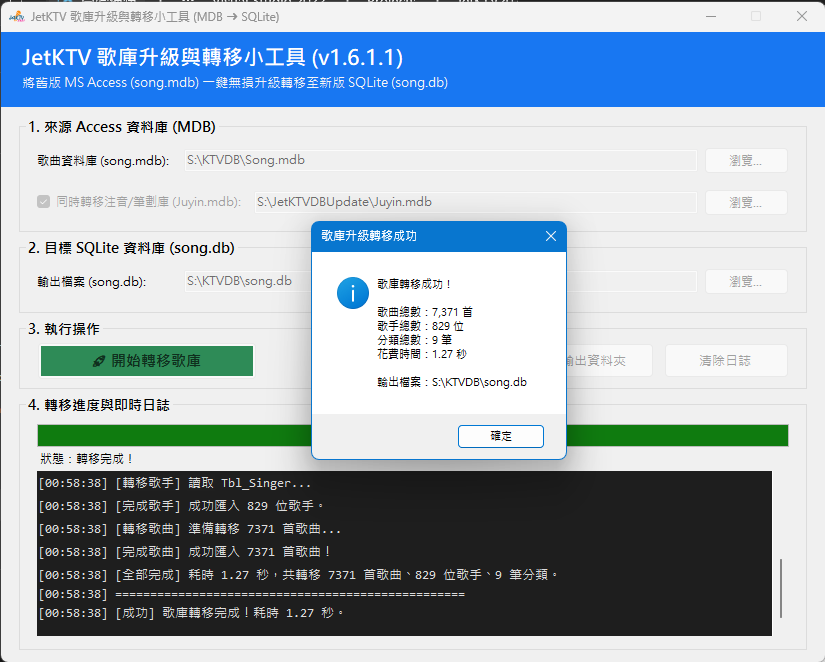Screen dimensions: 825x662
Task: Click the log line 準備轉移 7371 首歌曲
Action: tap(190, 529)
